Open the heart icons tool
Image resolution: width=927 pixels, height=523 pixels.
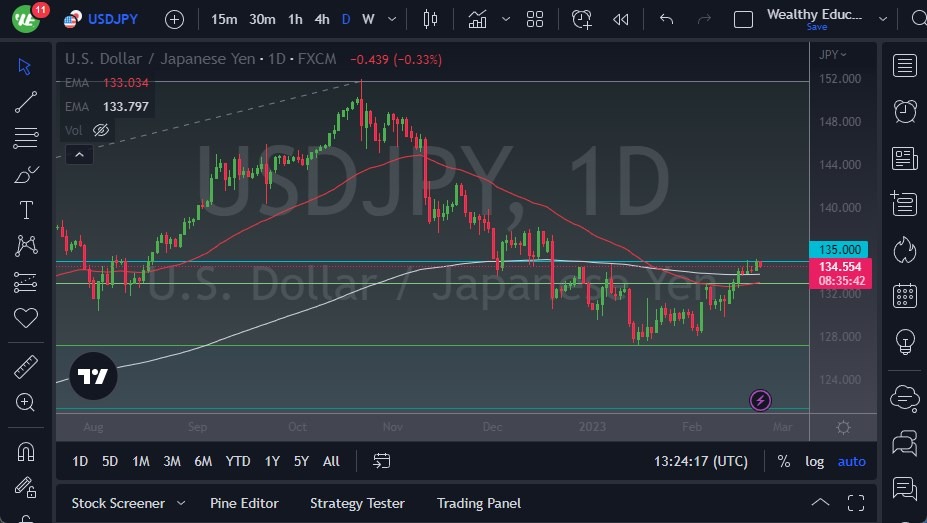coord(25,318)
